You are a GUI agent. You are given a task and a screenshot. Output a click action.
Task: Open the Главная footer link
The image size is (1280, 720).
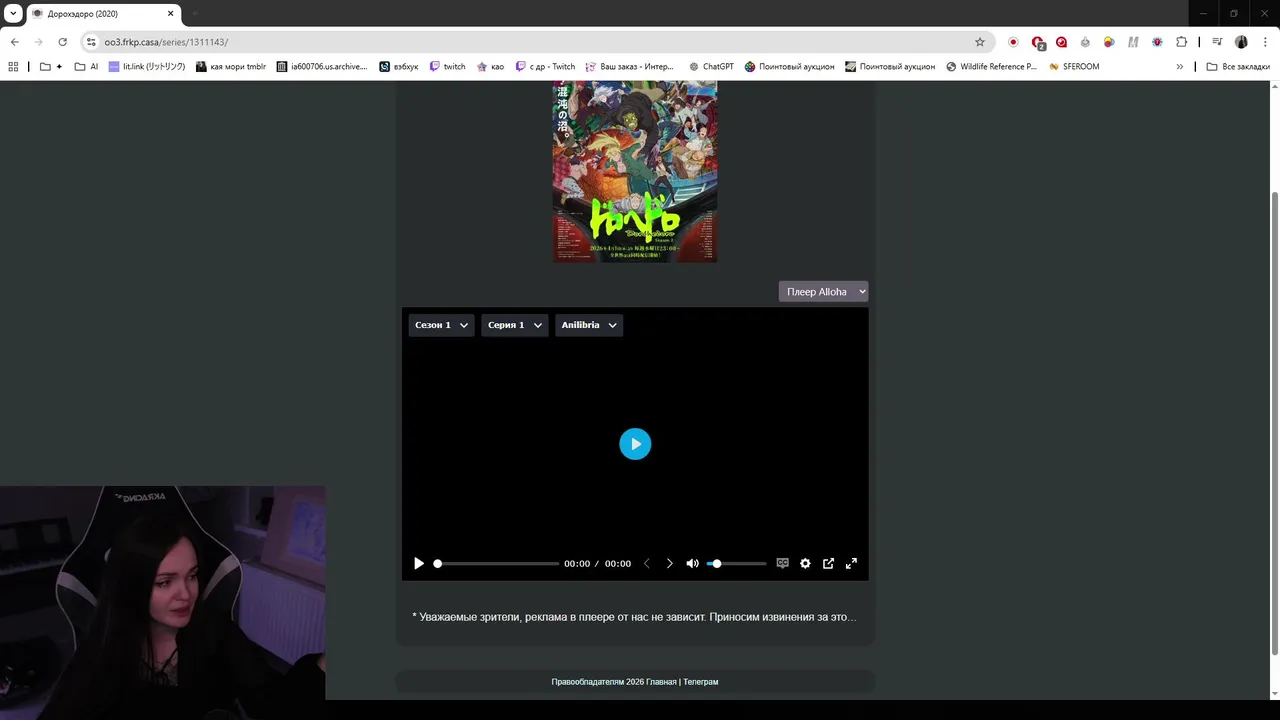(x=661, y=682)
